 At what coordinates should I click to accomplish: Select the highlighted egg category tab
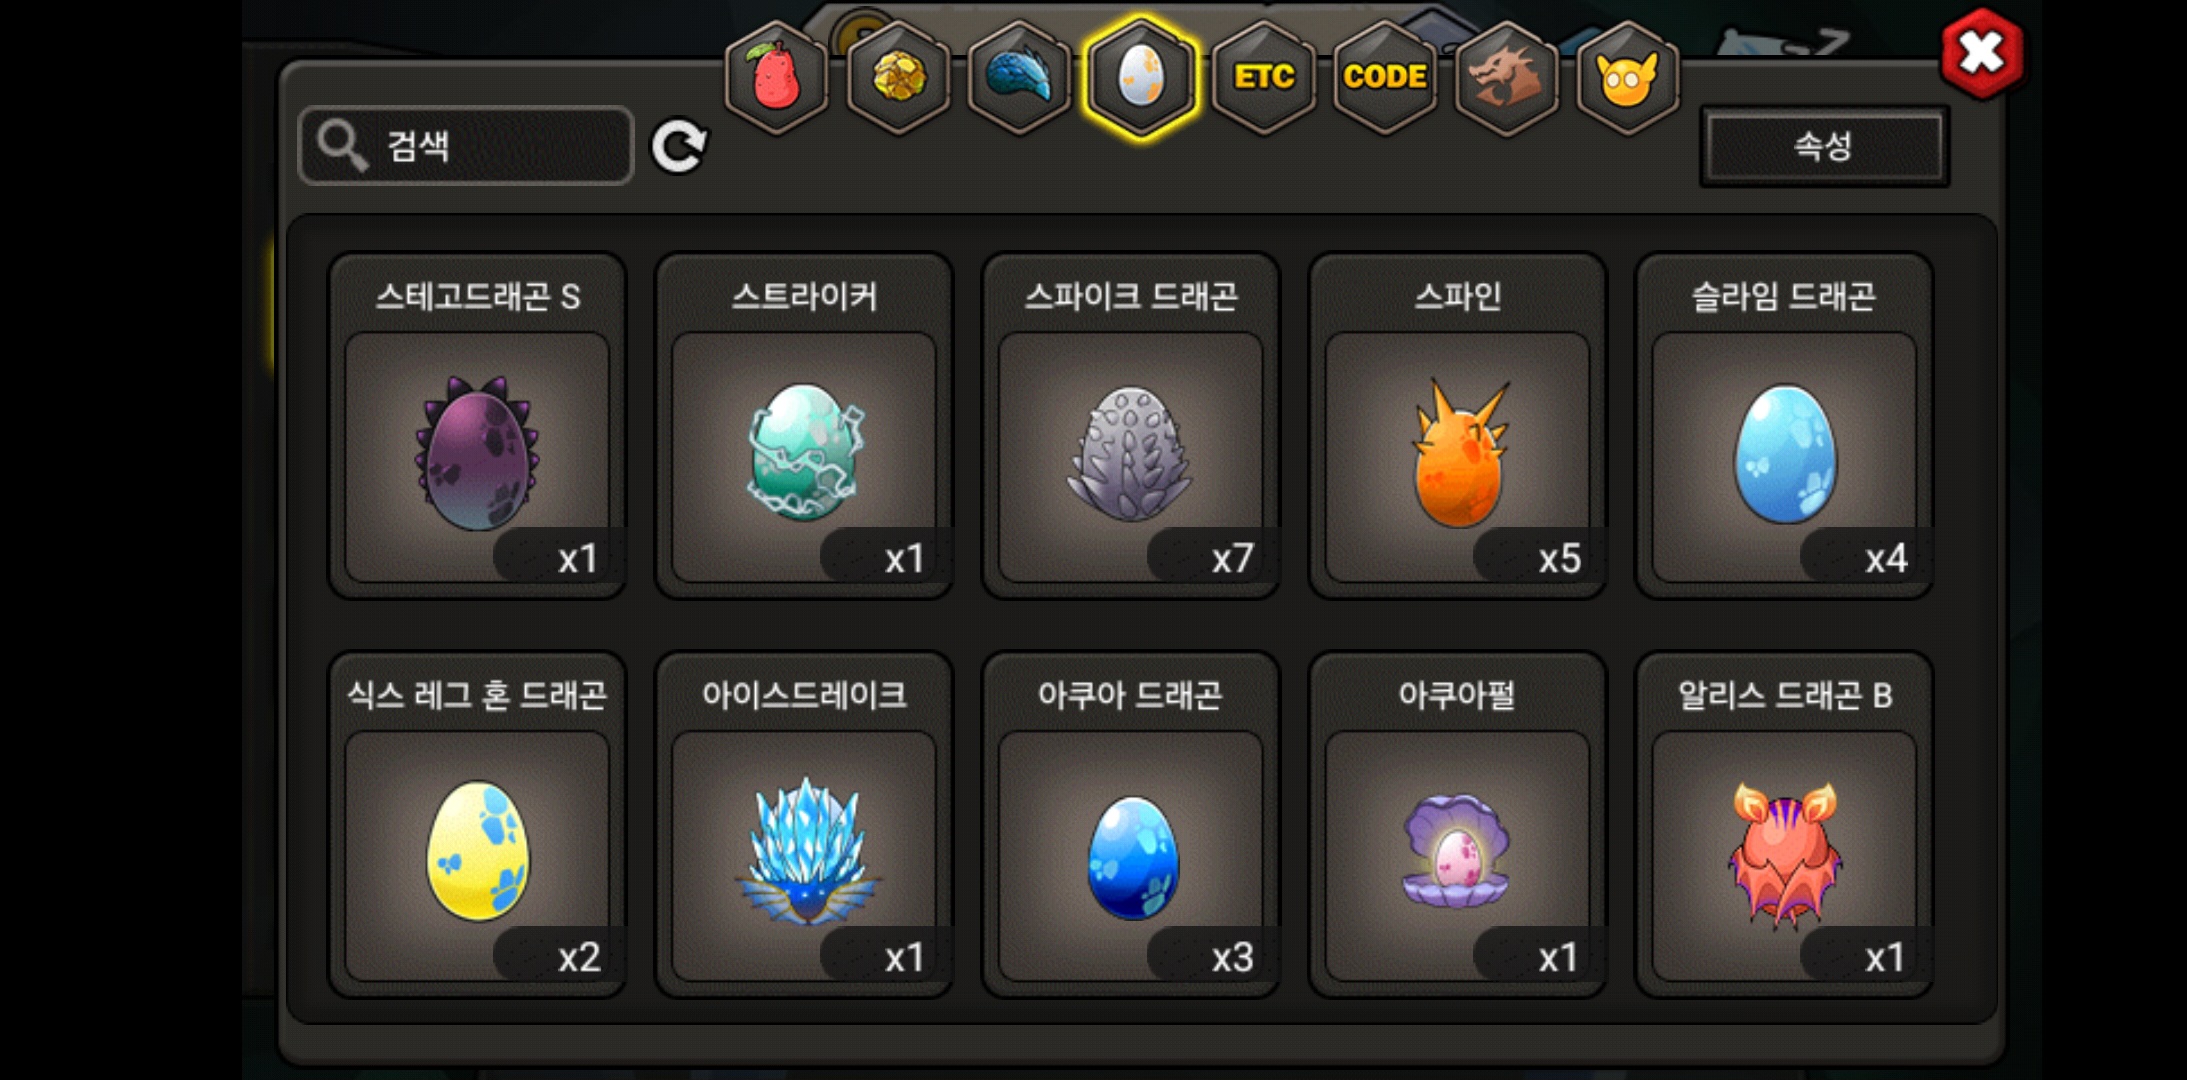tap(1141, 78)
